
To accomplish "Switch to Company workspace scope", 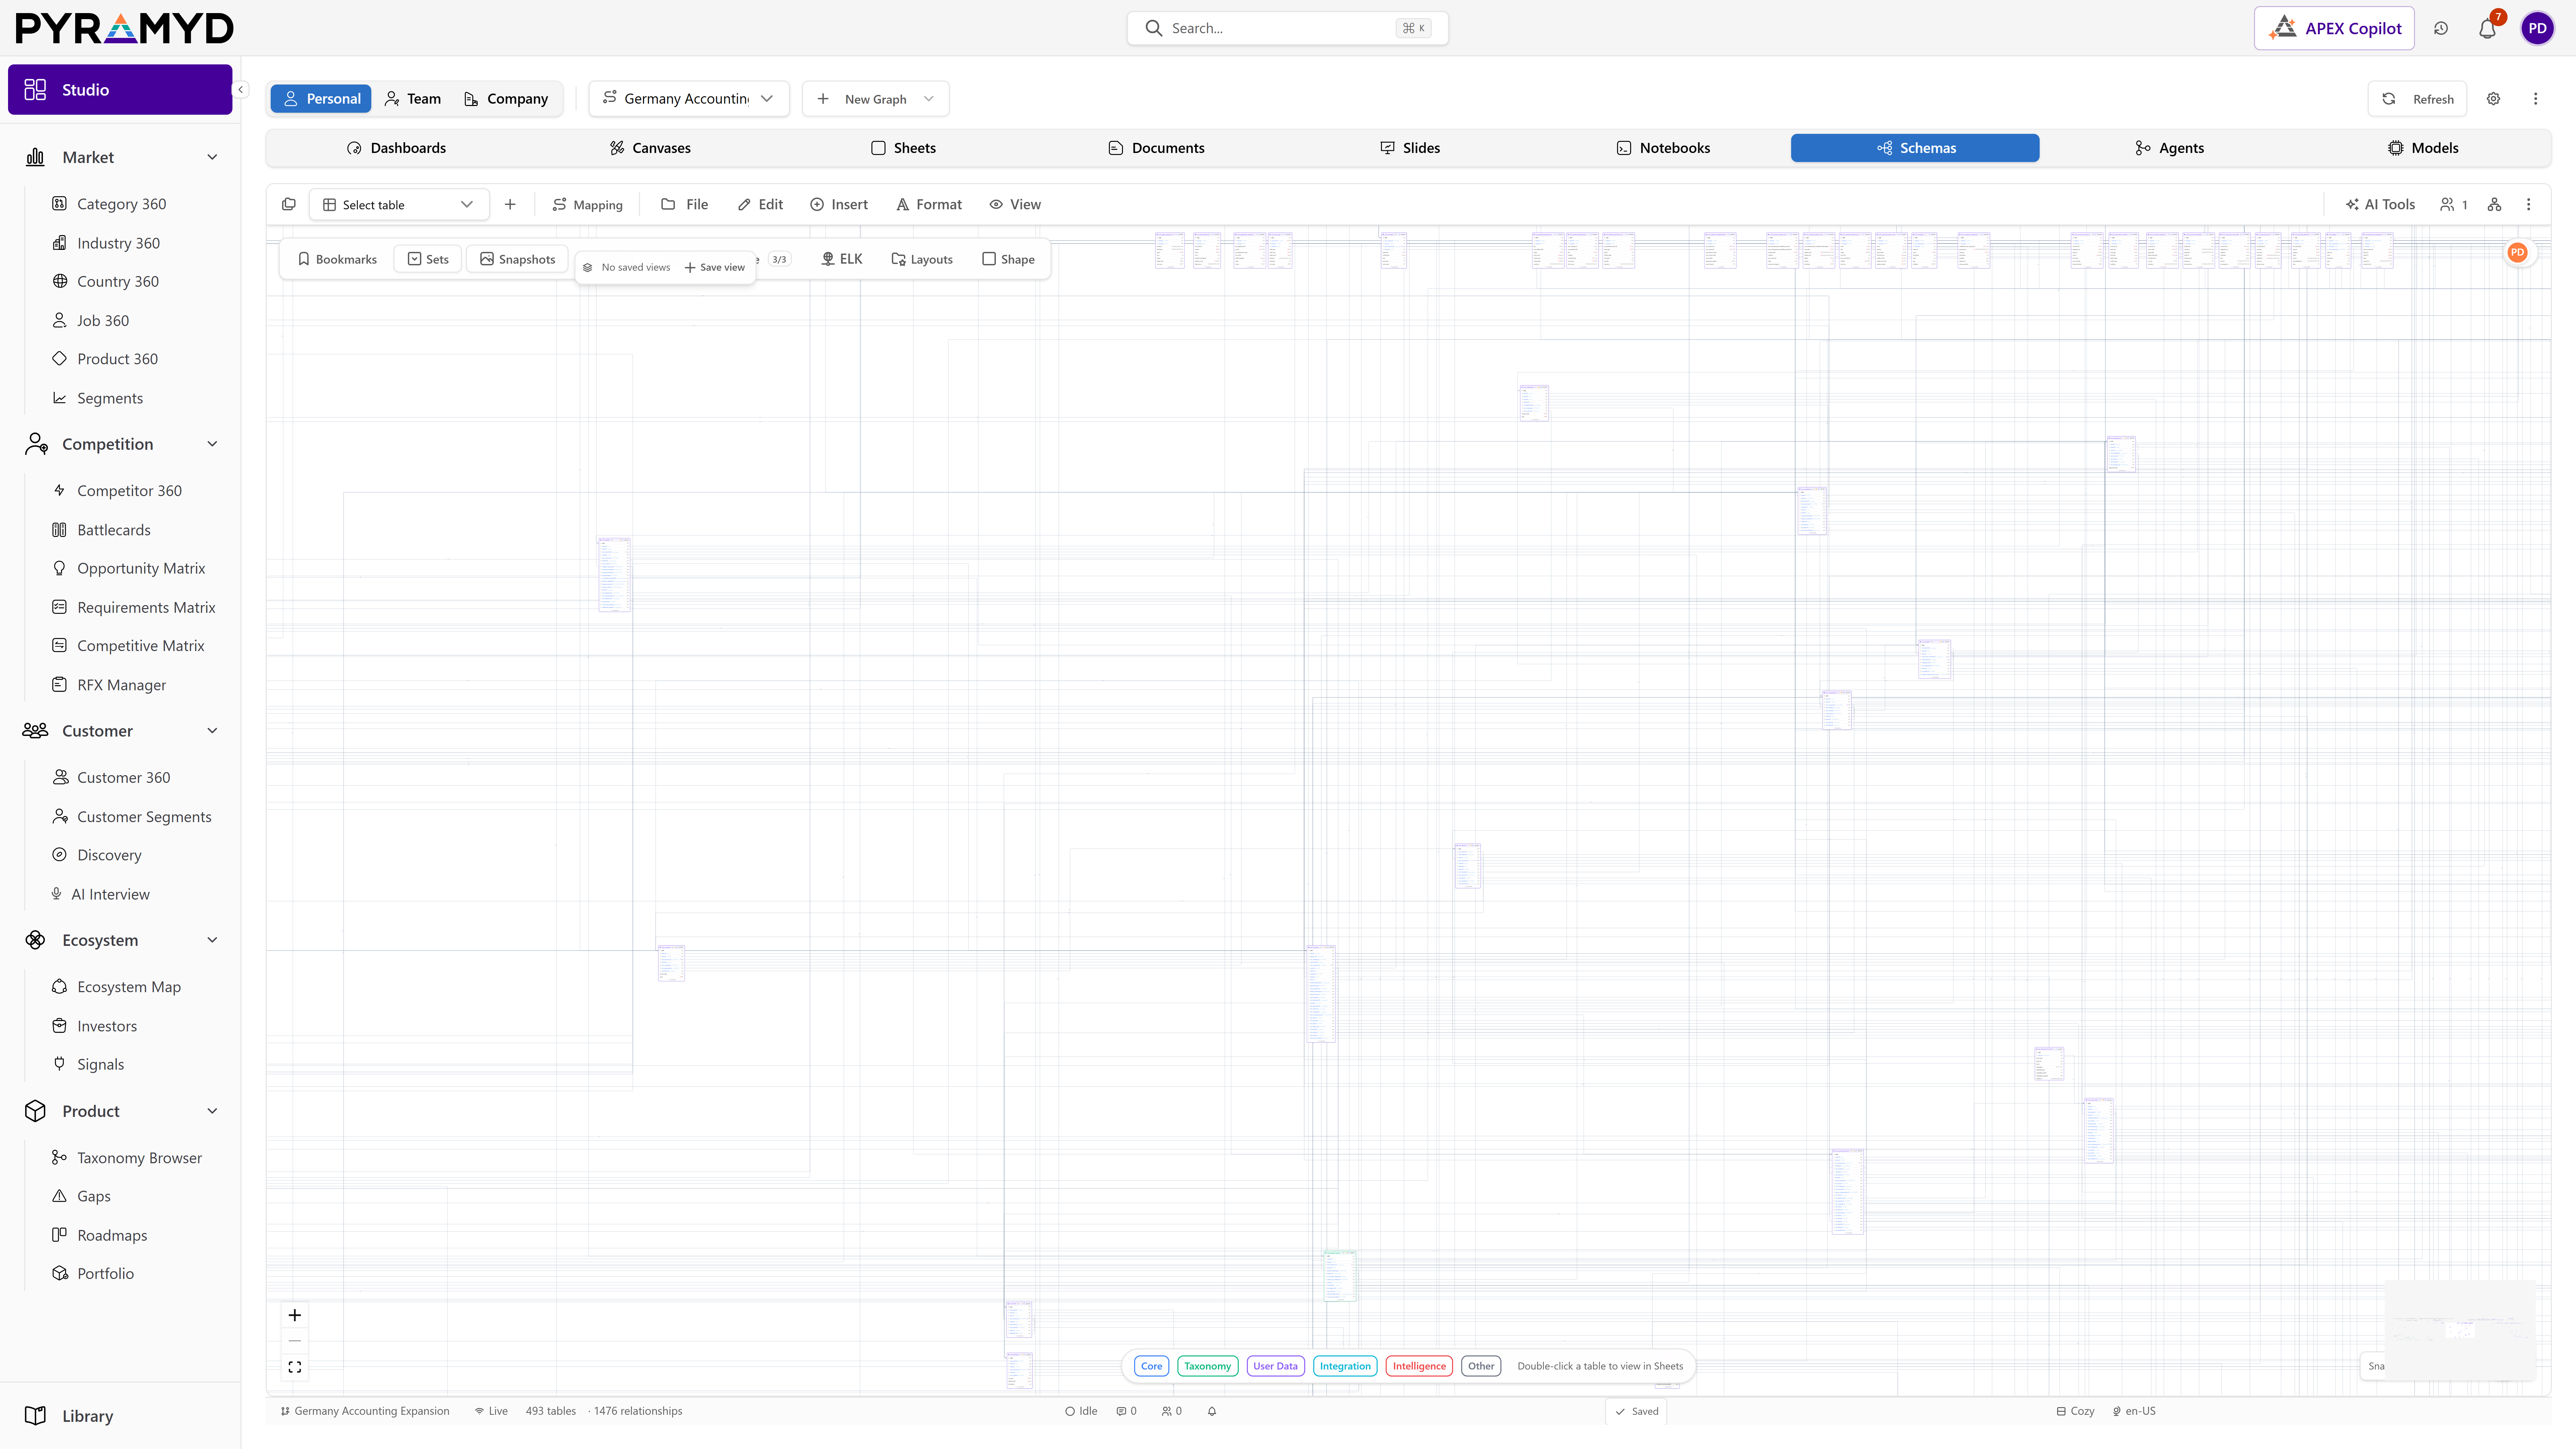I will pos(506,99).
